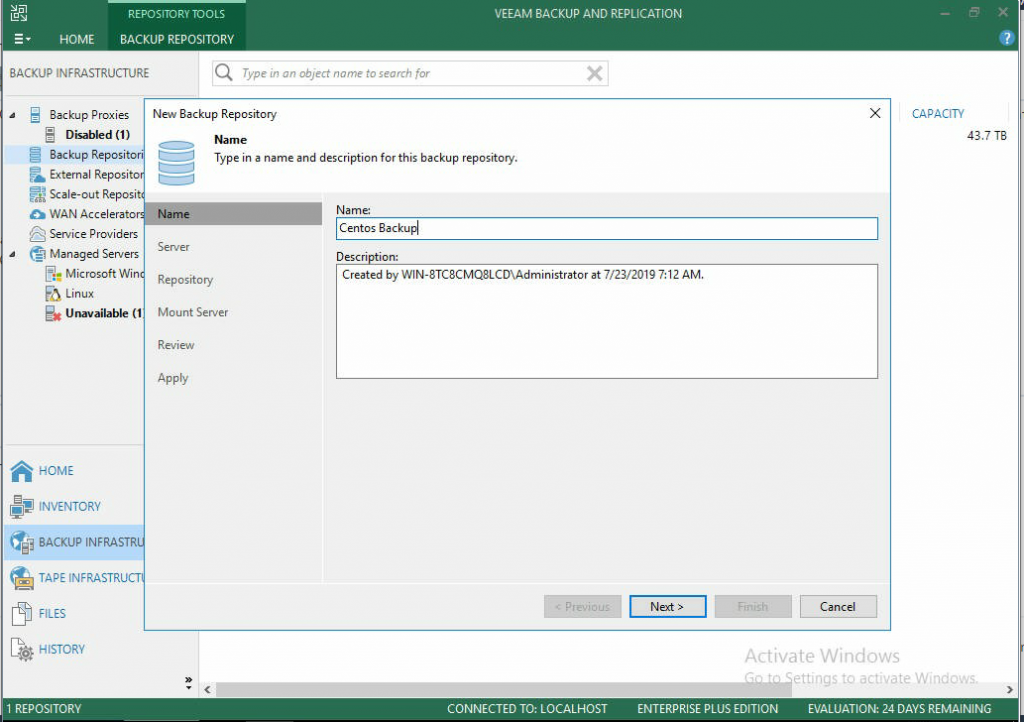Click the Service Providers icon
The height and width of the screenshot is (722, 1024).
tap(37, 234)
